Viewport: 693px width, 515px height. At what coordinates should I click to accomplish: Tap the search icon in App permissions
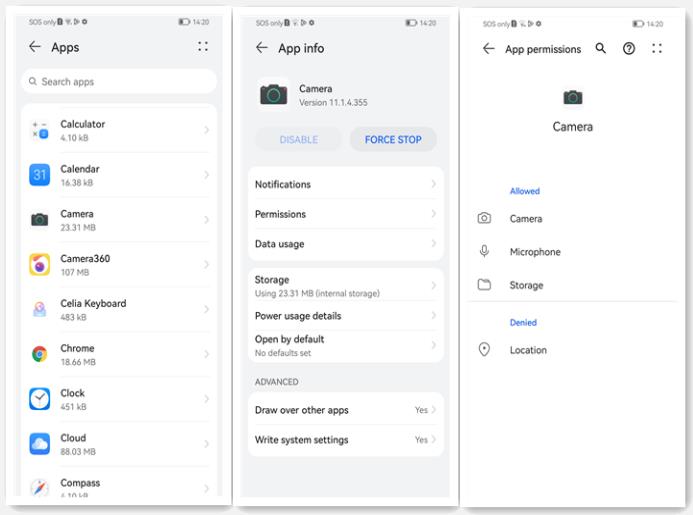pyautogui.click(x=601, y=48)
